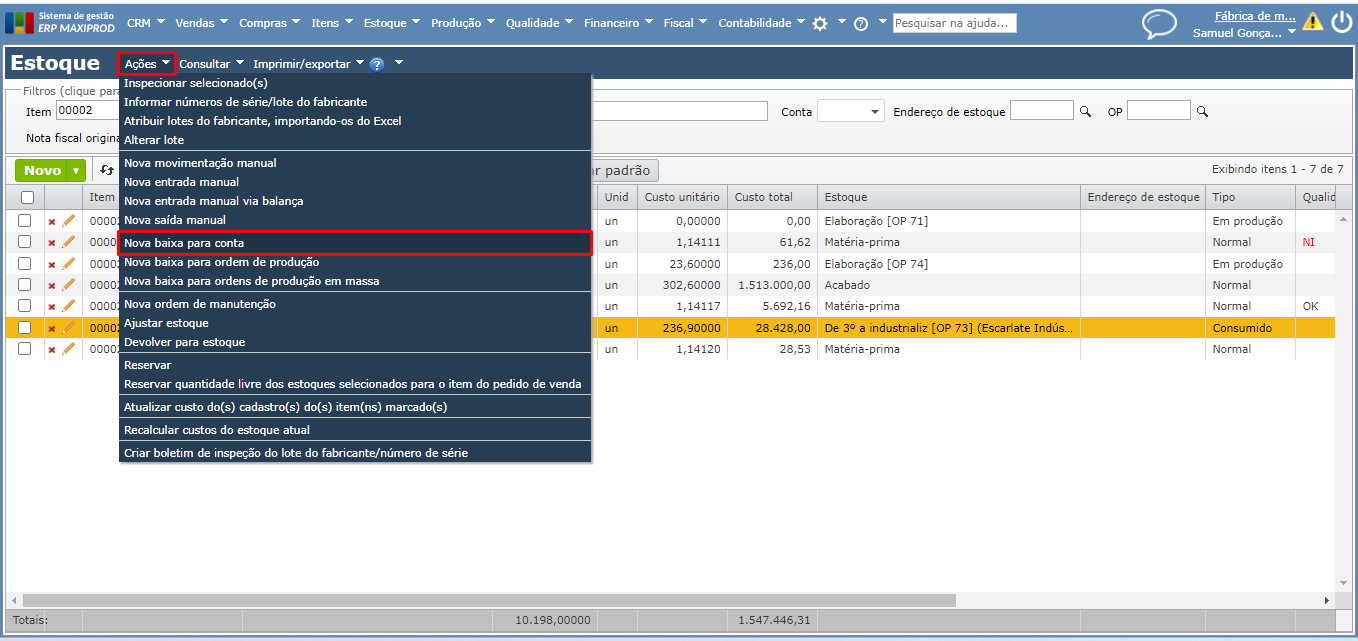1358x641 pixels.
Task: Click the search magnifier beside OP field
Action: (x=1202, y=111)
